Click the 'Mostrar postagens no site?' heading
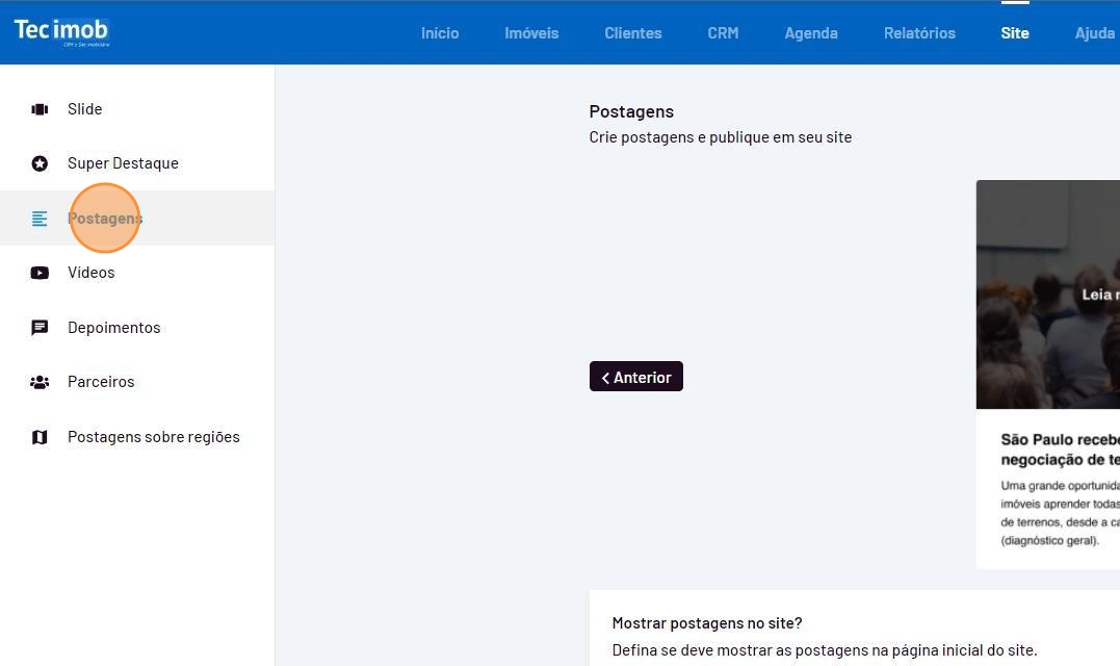The height and width of the screenshot is (666, 1120). click(x=706, y=623)
